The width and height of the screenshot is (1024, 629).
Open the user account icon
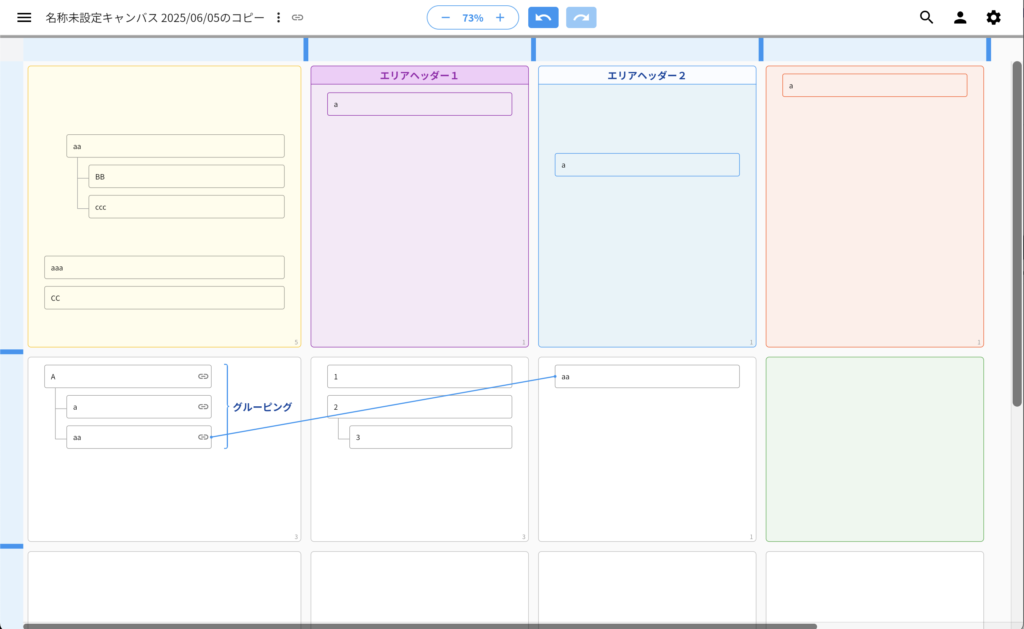click(x=960, y=17)
